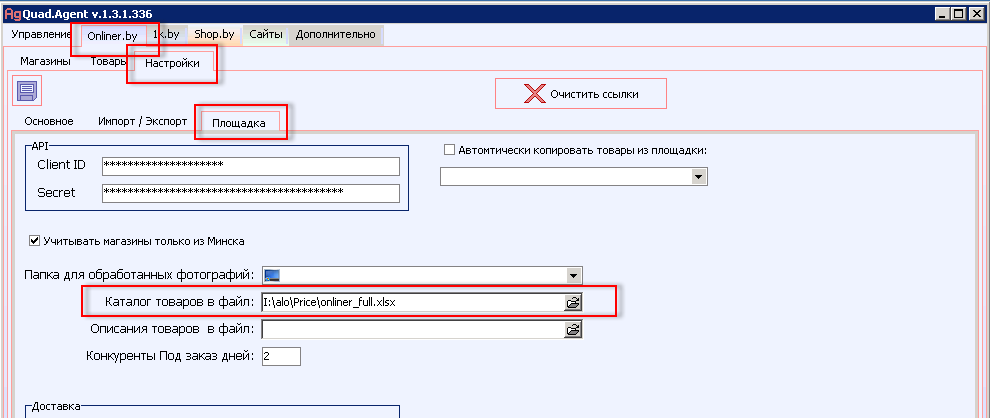Click into the Secret field
The width and height of the screenshot is (990, 418).
click(x=251, y=193)
